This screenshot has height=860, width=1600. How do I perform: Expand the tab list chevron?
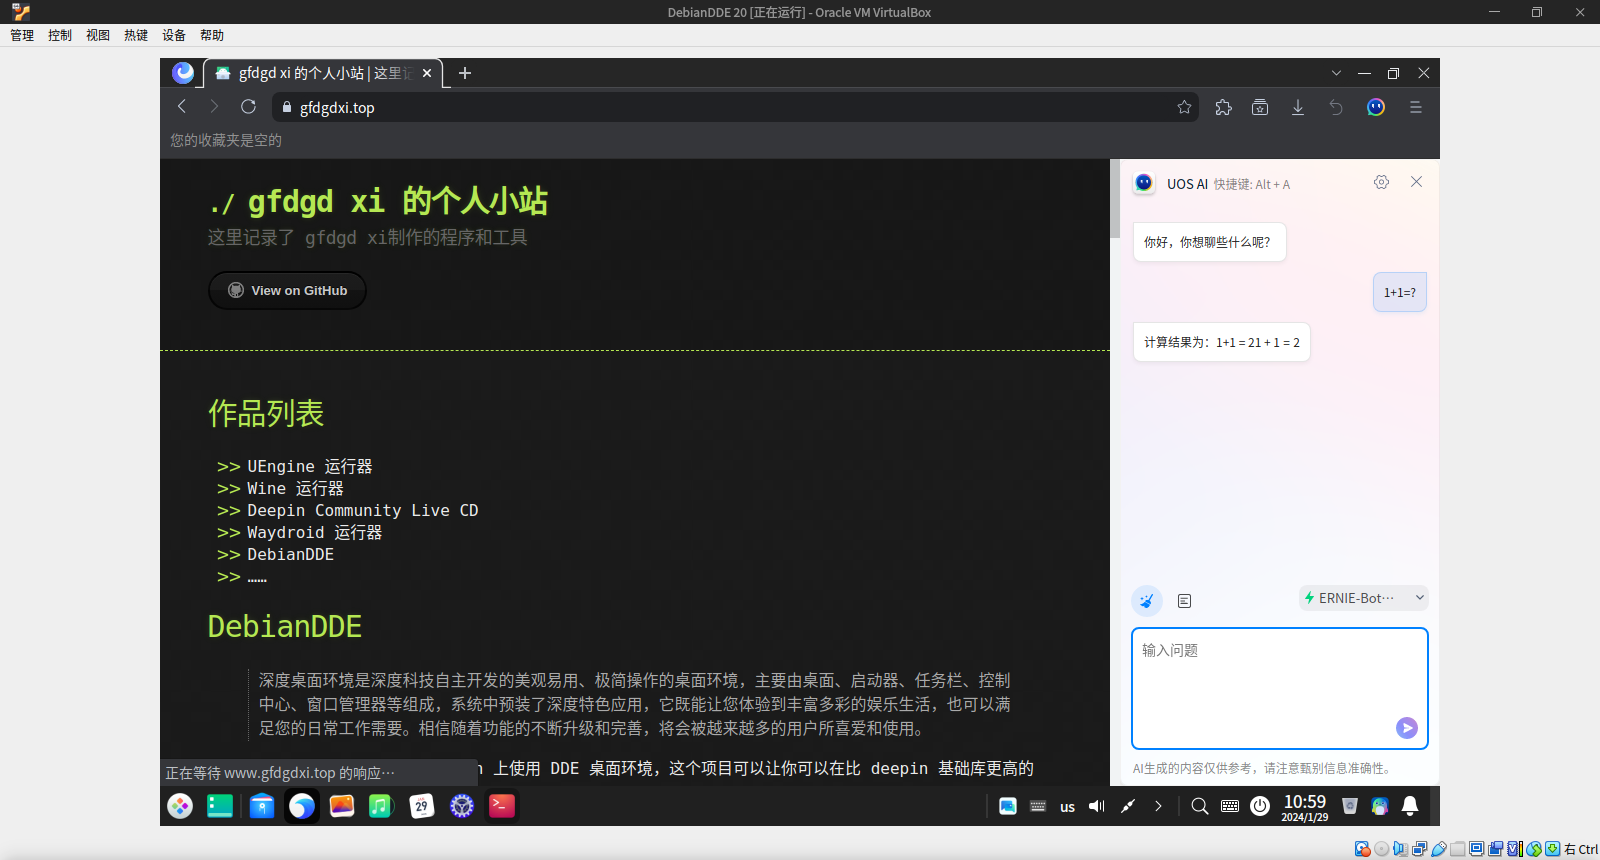(x=1336, y=73)
